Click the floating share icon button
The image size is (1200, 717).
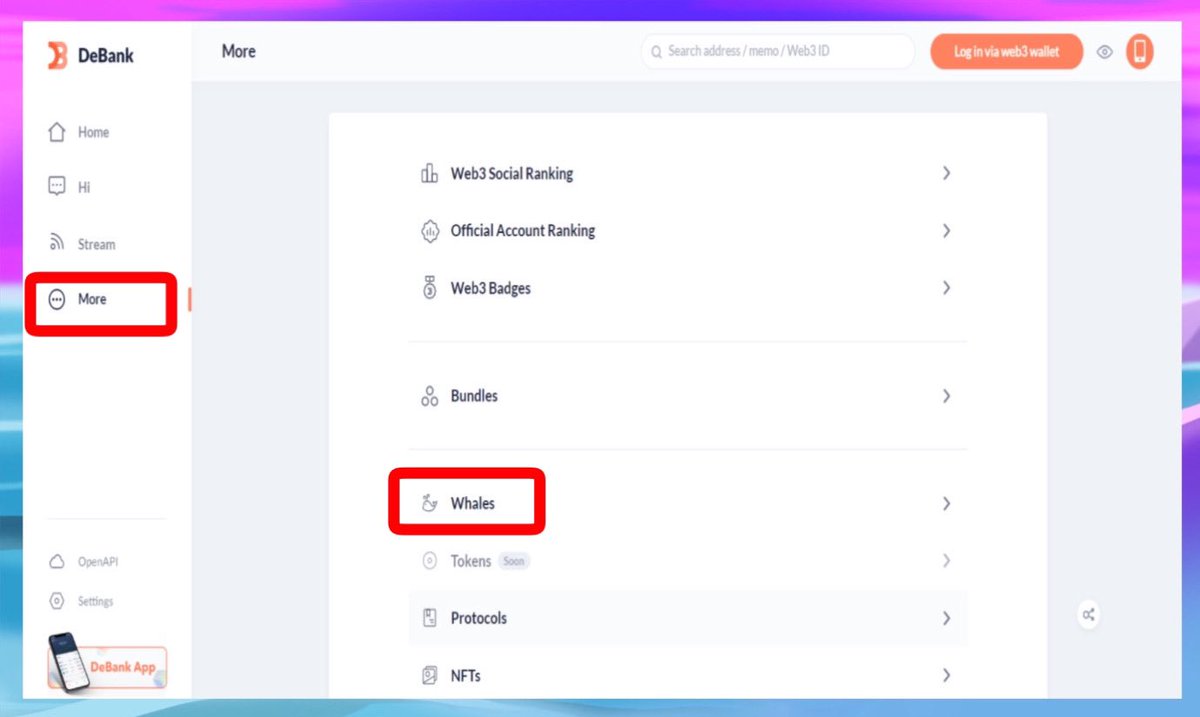click(x=1089, y=615)
